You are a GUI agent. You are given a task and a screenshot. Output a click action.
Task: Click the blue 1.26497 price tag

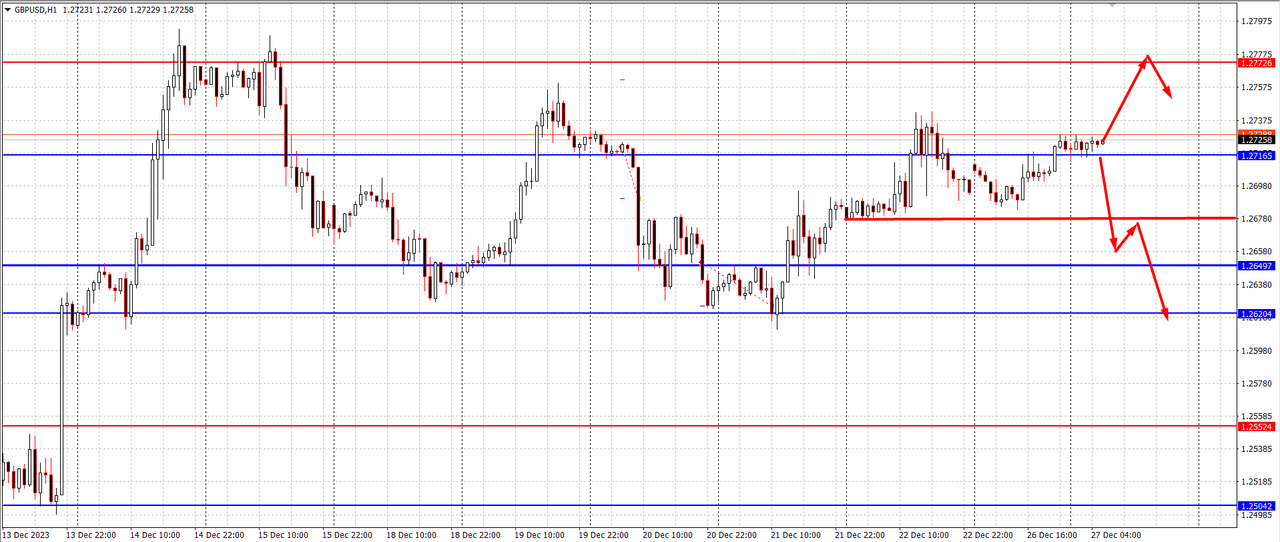[1256, 266]
